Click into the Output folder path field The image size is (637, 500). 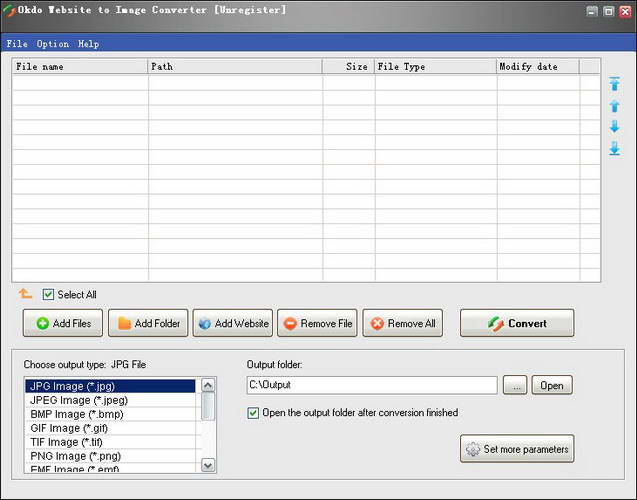tap(372, 385)
